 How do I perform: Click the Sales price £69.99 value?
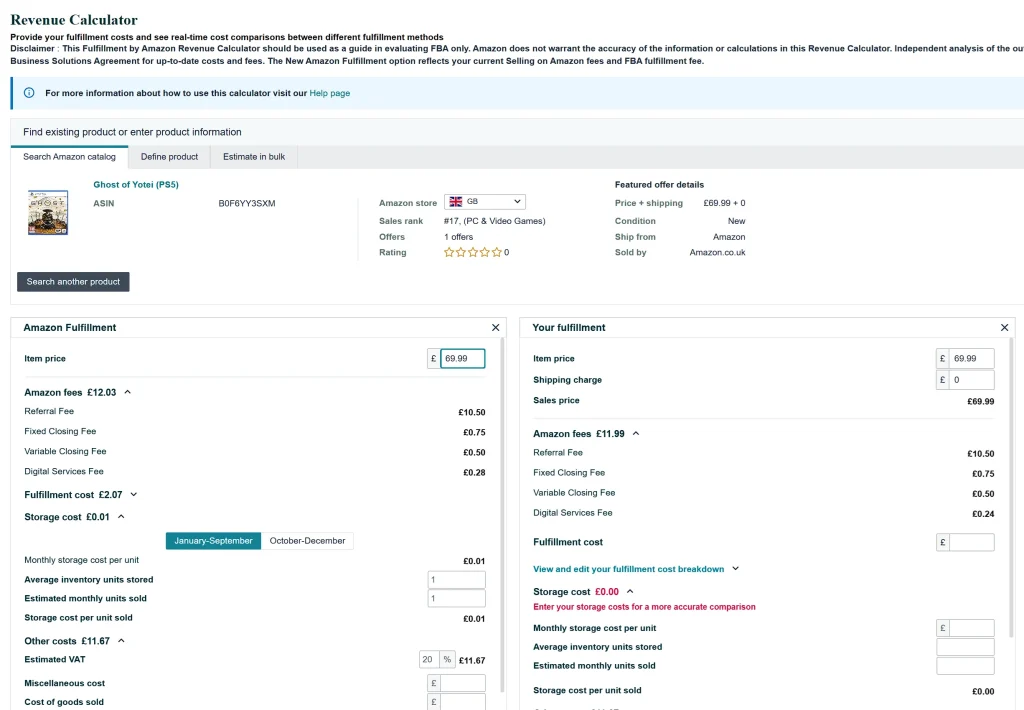click(981, 401)
